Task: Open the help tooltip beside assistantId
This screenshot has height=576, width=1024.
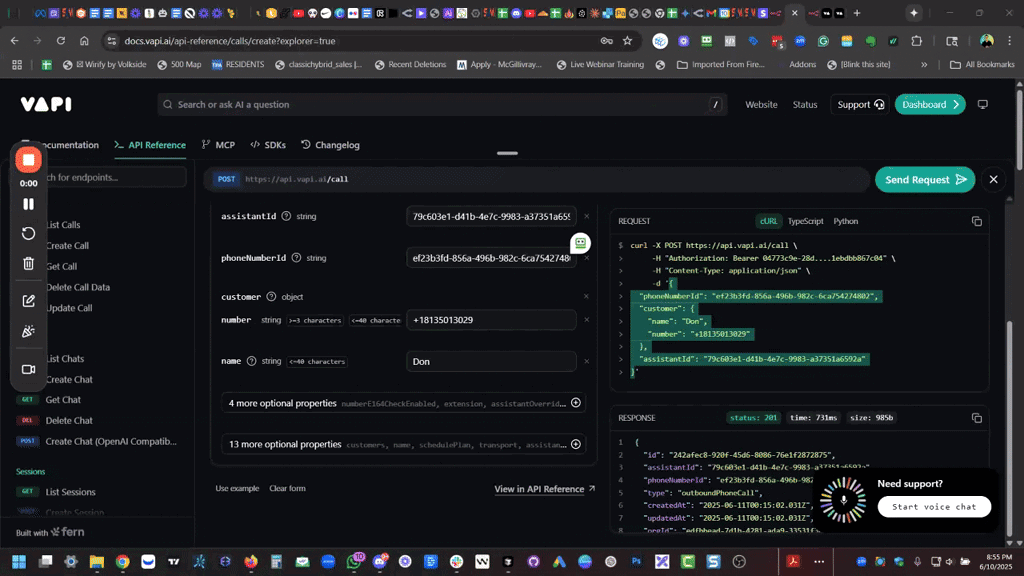Action: coord(286,216)
